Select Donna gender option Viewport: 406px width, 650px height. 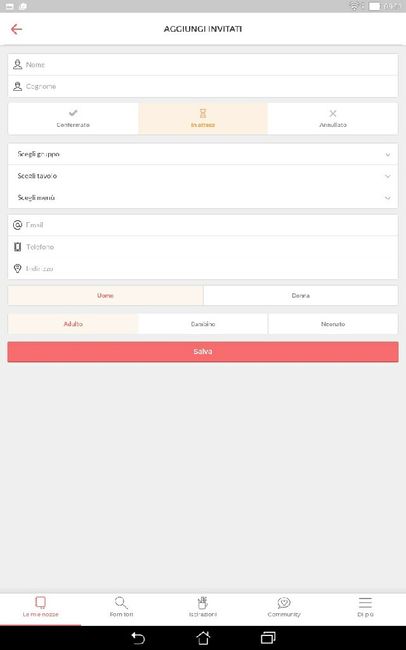click(301, 296)
